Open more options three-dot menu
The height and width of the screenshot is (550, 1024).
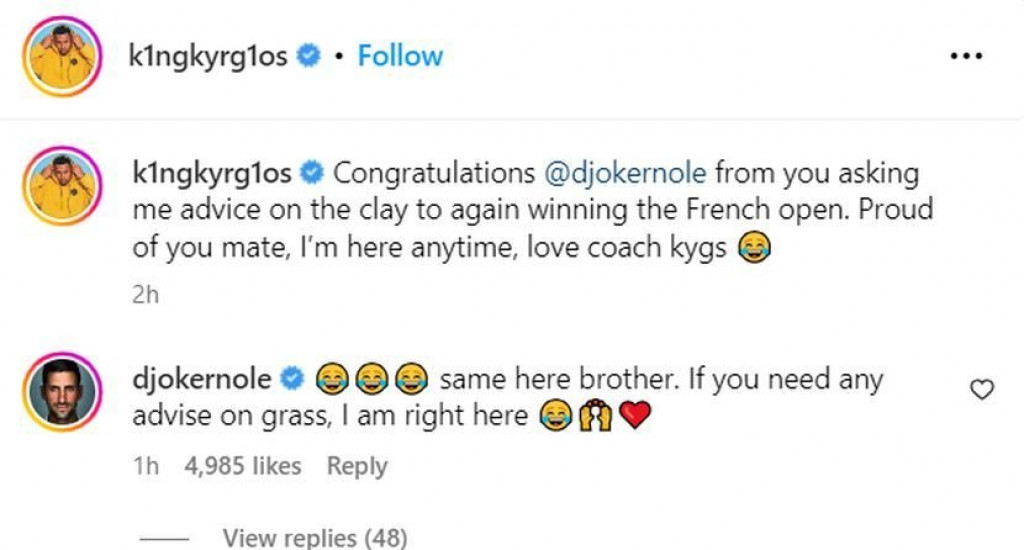[x=965, y=56]
